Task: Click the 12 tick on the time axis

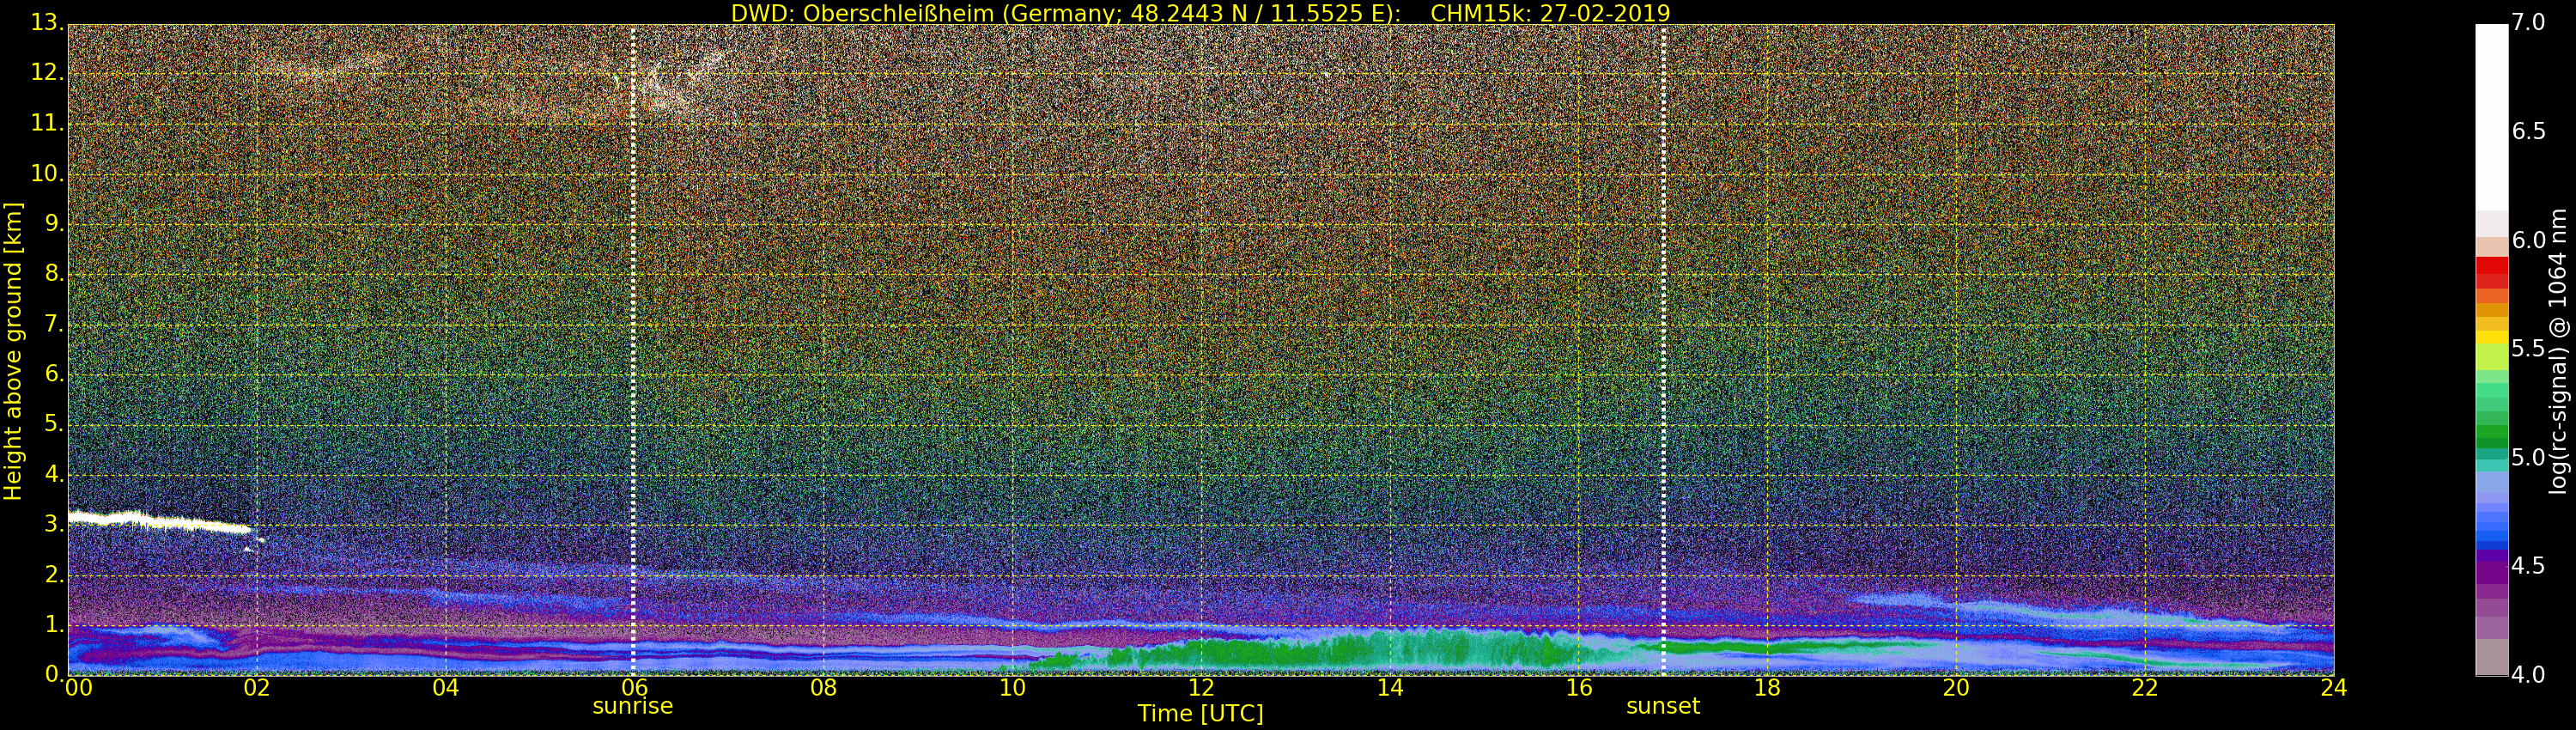Action: pos(1200,688)
